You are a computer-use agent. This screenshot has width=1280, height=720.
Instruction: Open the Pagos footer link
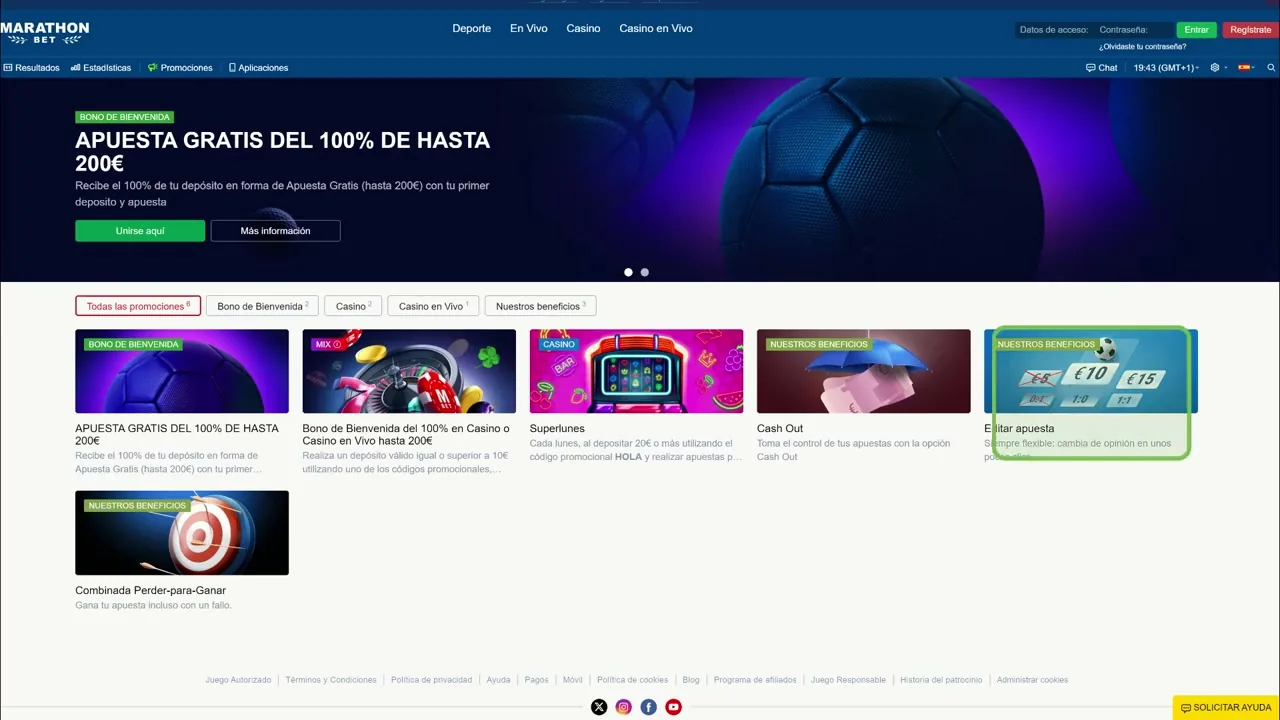[x=536, y=680]
